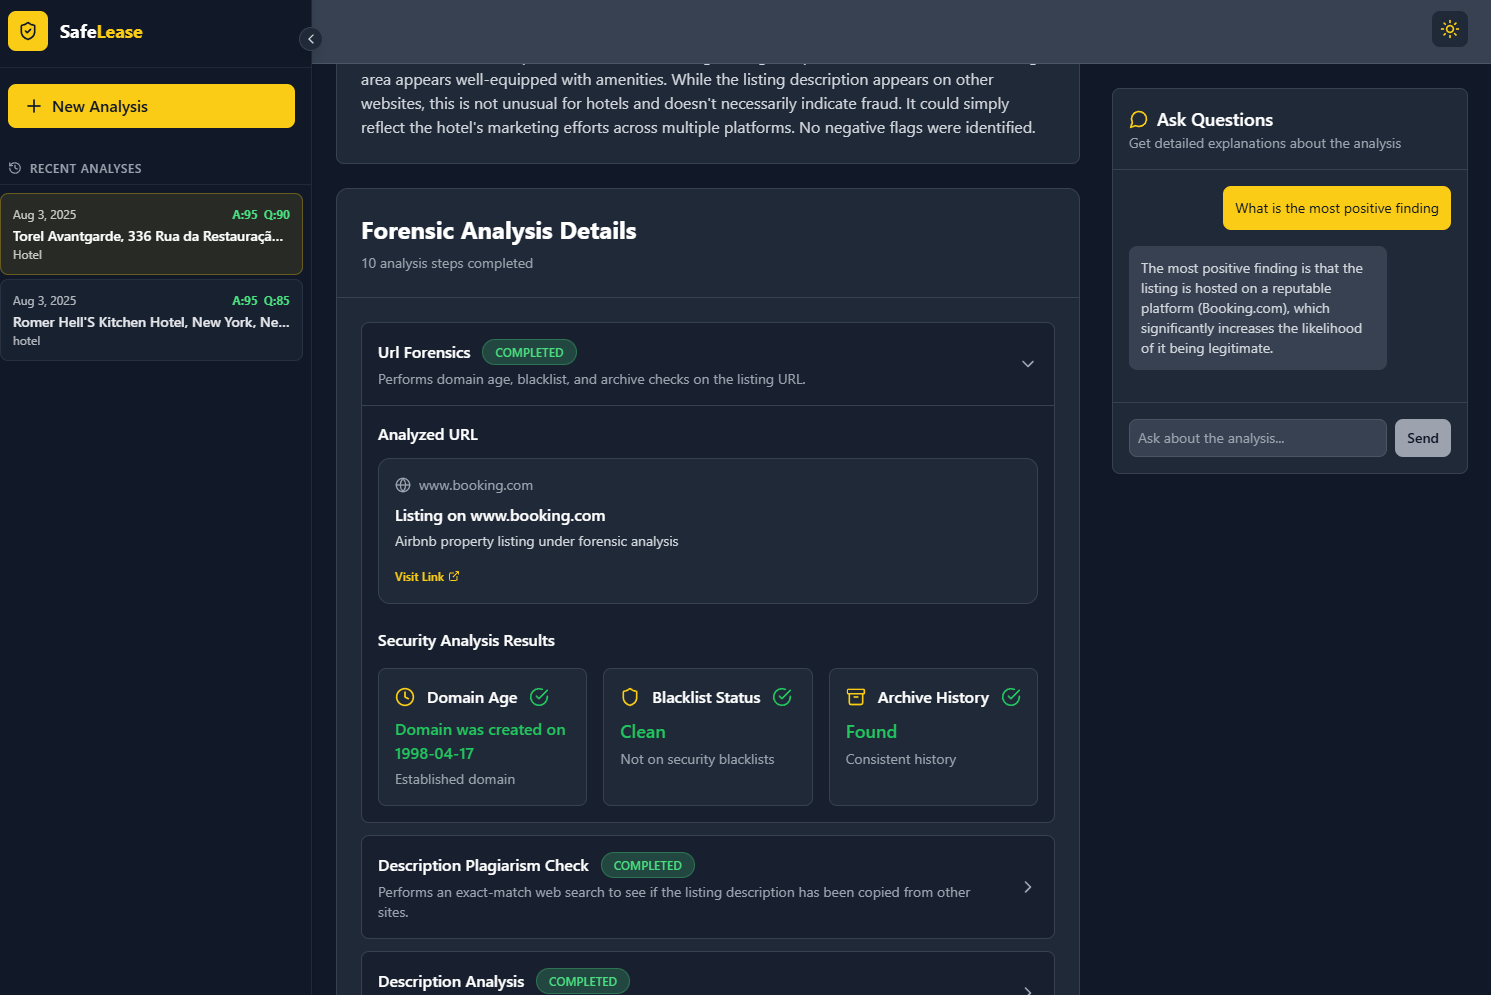Open Romer Hell's Kitchen Hotel analysis
1491x995 pixels.
(x=151, y=320)
